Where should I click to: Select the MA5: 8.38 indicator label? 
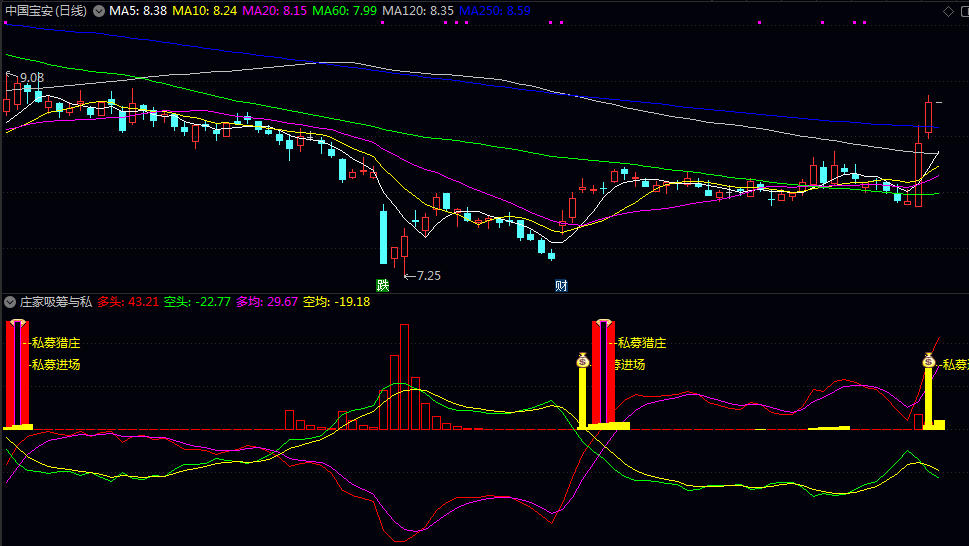pyautogui.click(x=137, y=11)
